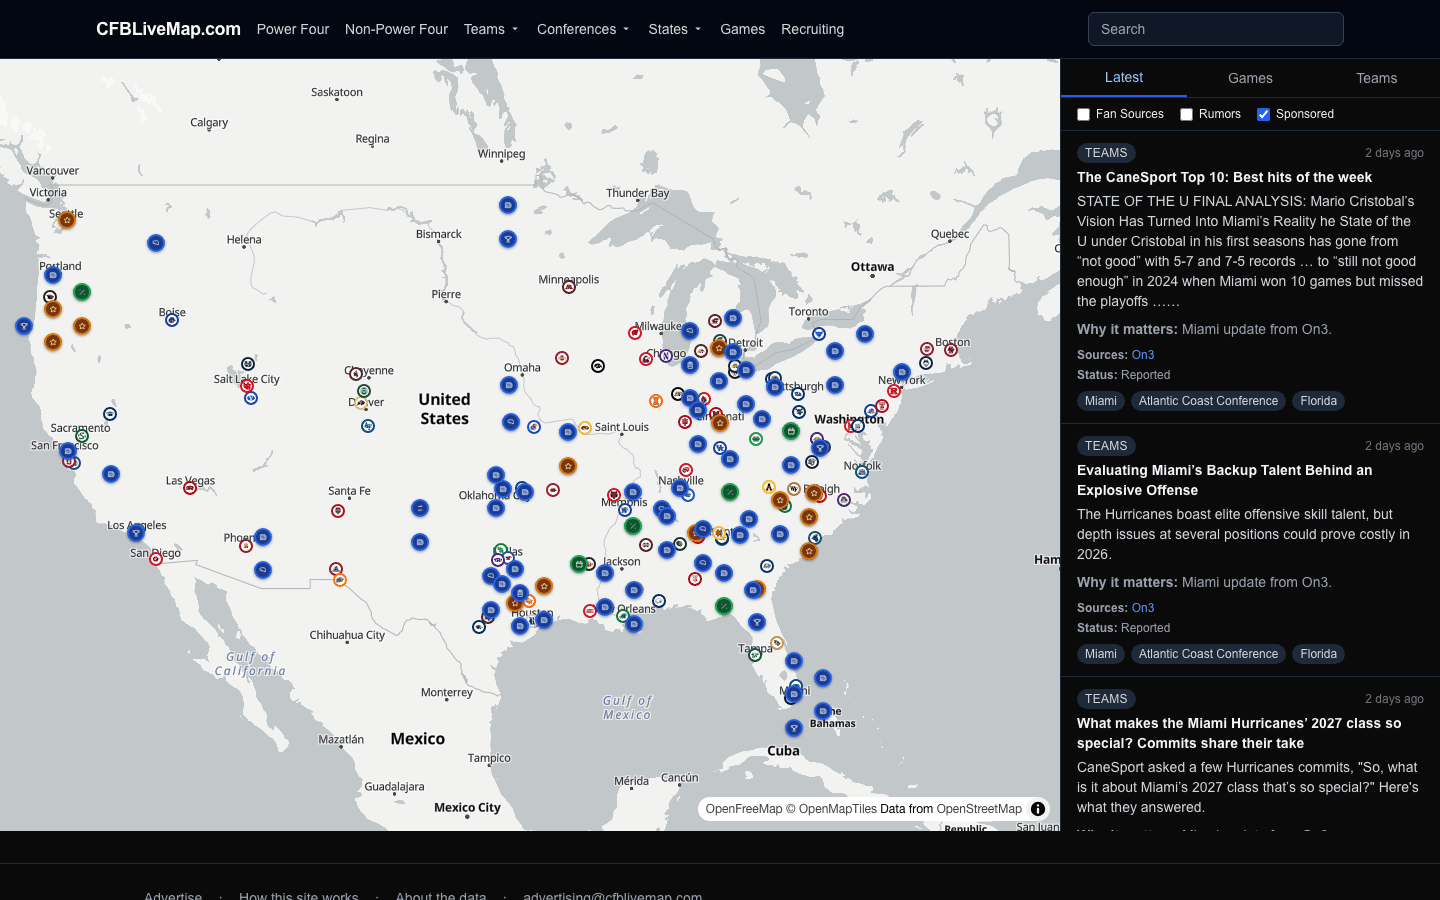Select the green marker at Tampa
The width and height of the screenshot is (1440, 900).
757,655
